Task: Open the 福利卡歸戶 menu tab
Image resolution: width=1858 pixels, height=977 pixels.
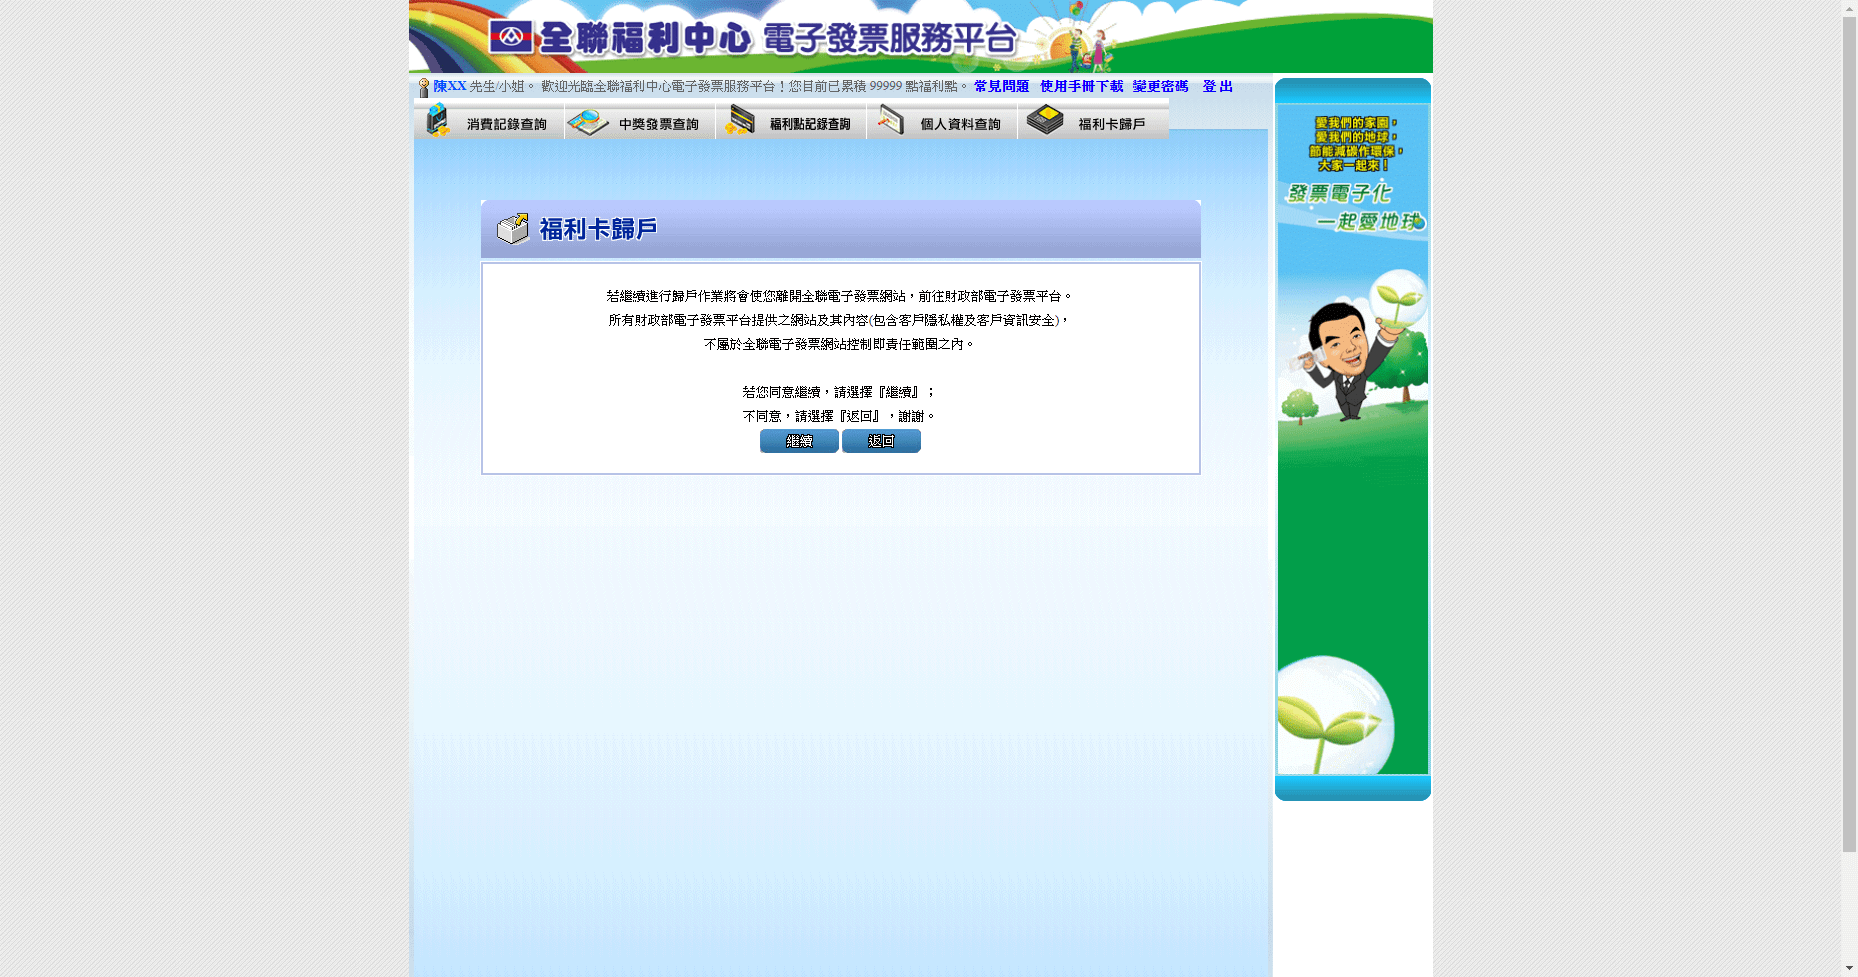Action: pos(1093,122)
